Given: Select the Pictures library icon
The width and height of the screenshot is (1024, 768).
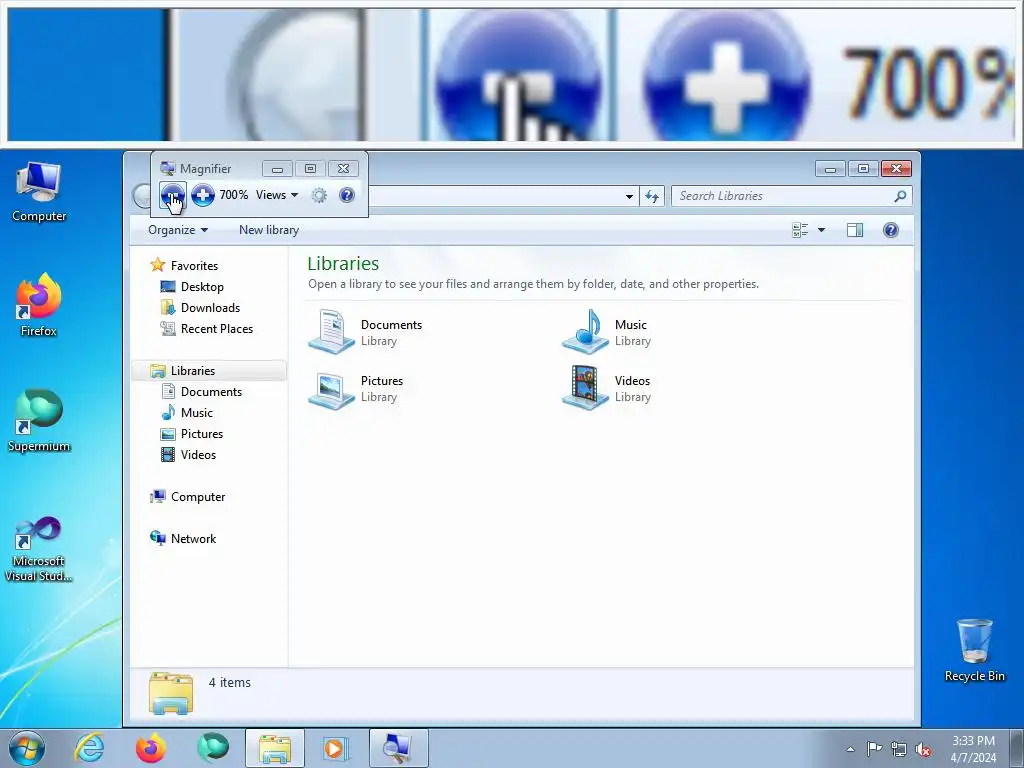Looking at the screenshot, I should click(331, 389).
